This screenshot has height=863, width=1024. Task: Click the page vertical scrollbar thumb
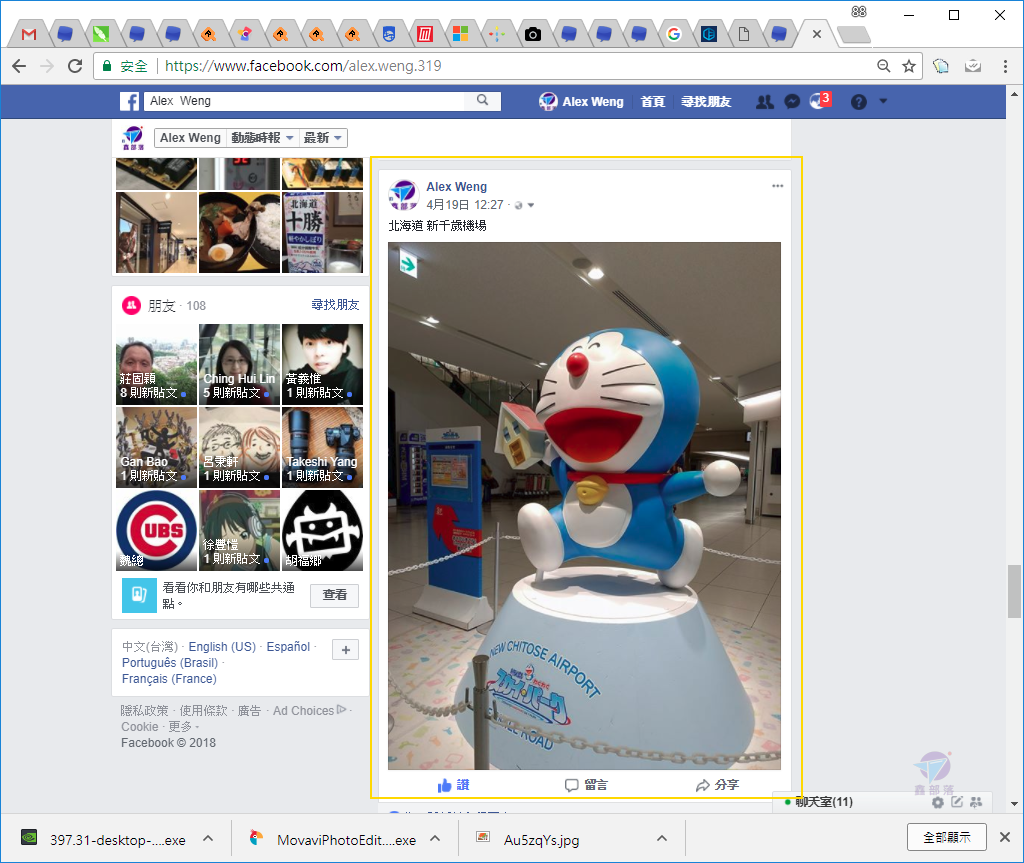[x=1014, y=591]
